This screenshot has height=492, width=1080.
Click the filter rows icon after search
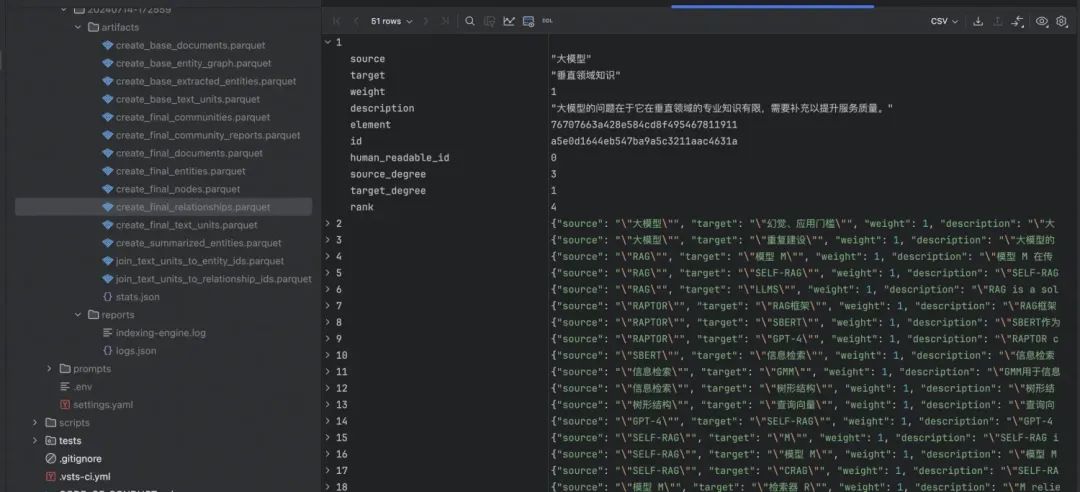click(489, 21)
